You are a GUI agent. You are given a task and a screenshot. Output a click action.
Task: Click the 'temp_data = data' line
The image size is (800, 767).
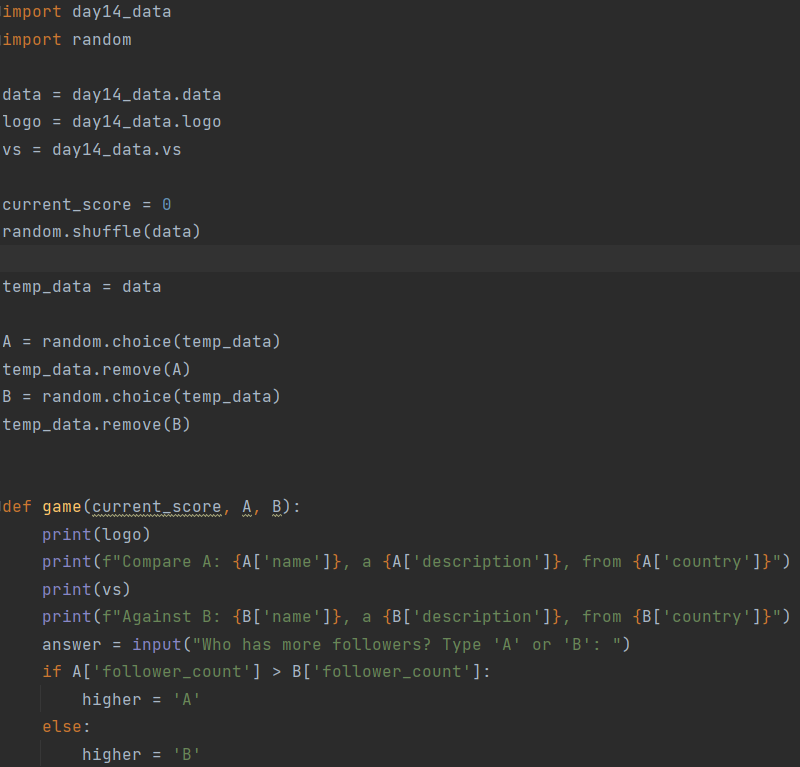click(82, 287)
